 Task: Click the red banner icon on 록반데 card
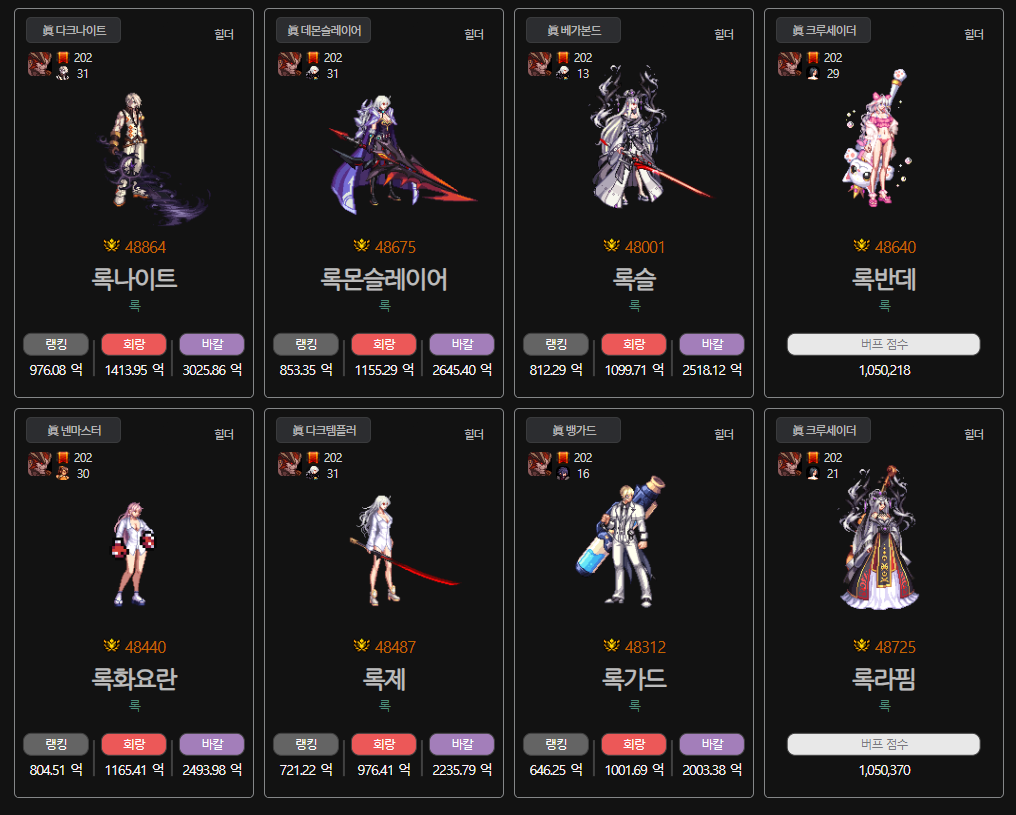pos(813,58)
